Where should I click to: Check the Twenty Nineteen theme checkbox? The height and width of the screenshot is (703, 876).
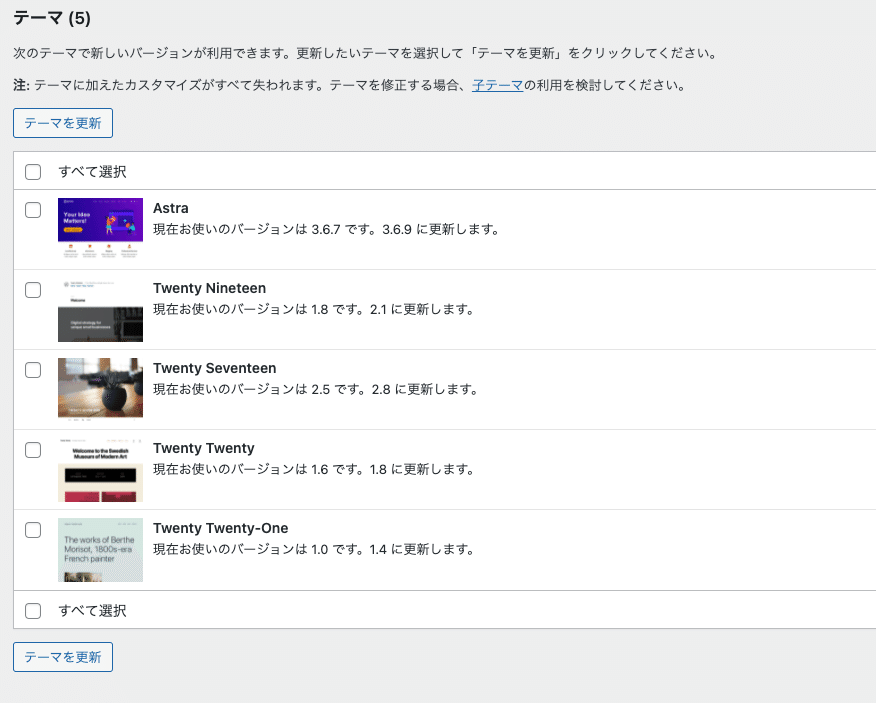32,290
